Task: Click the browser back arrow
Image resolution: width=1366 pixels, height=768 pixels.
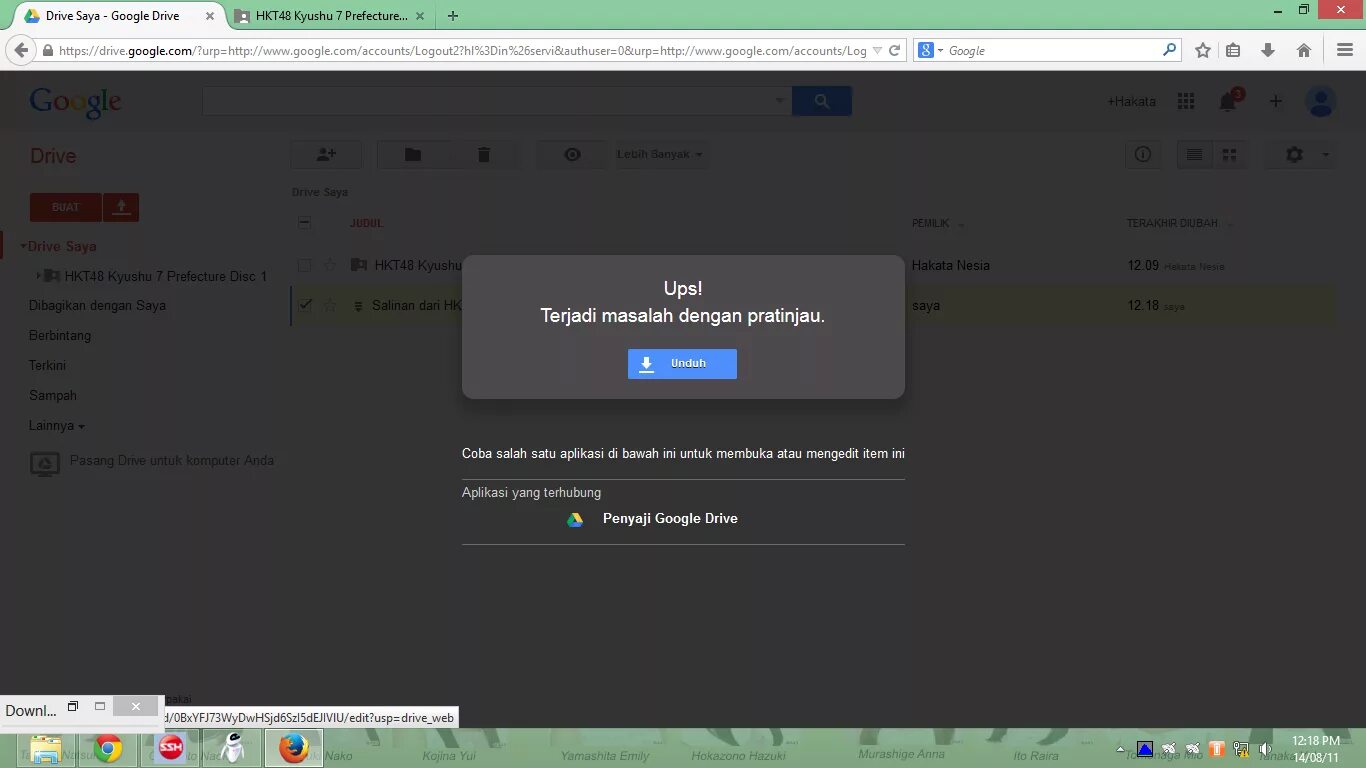Action: (x=21, y=50)
